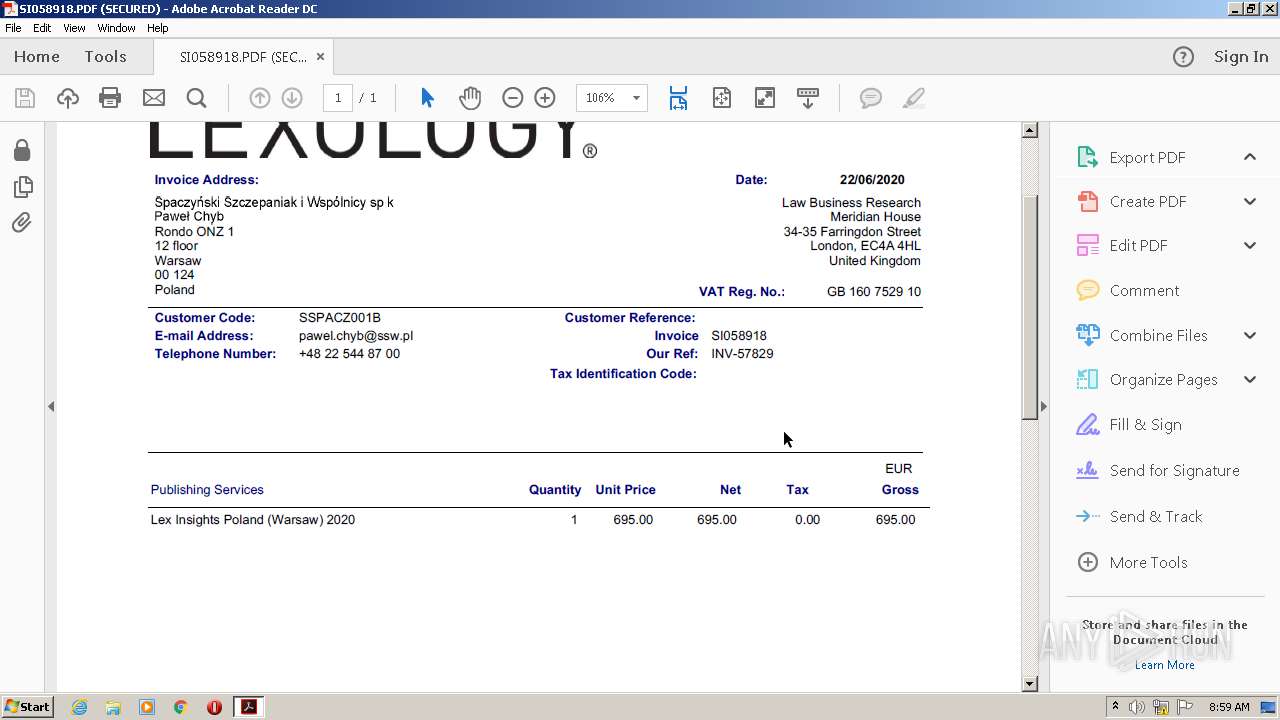Select the Highlight text pen tool
This screenshot has height=720, width=1280.
point(913,98)
